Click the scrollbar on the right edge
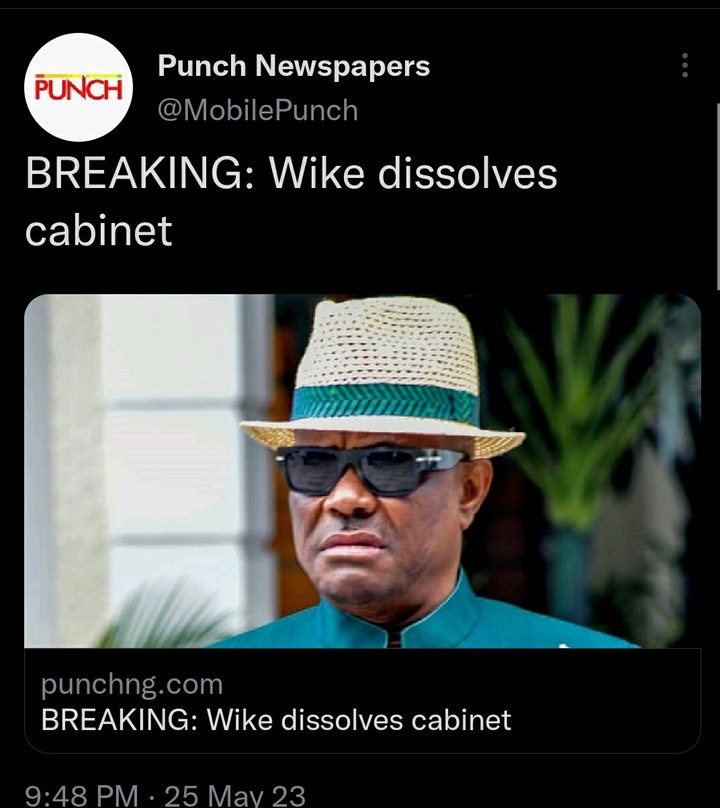720x808 pixels. 717,196
